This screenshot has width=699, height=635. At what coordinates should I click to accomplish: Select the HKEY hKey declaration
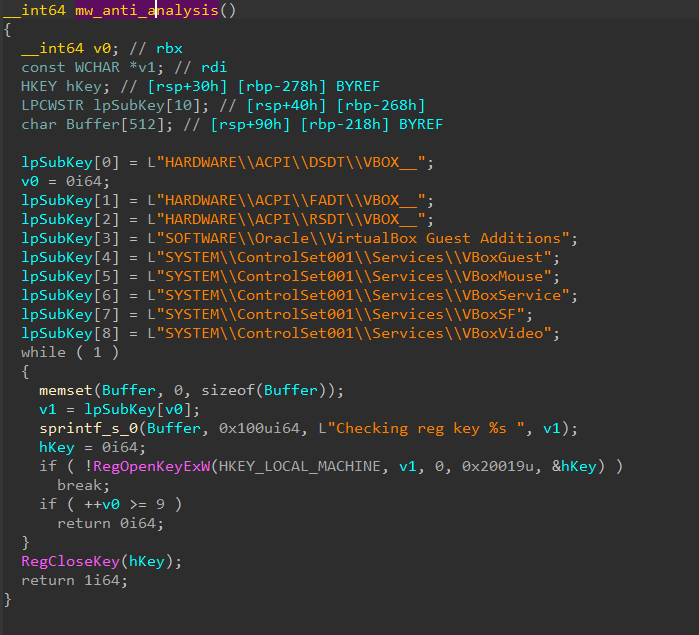[65, 86]
